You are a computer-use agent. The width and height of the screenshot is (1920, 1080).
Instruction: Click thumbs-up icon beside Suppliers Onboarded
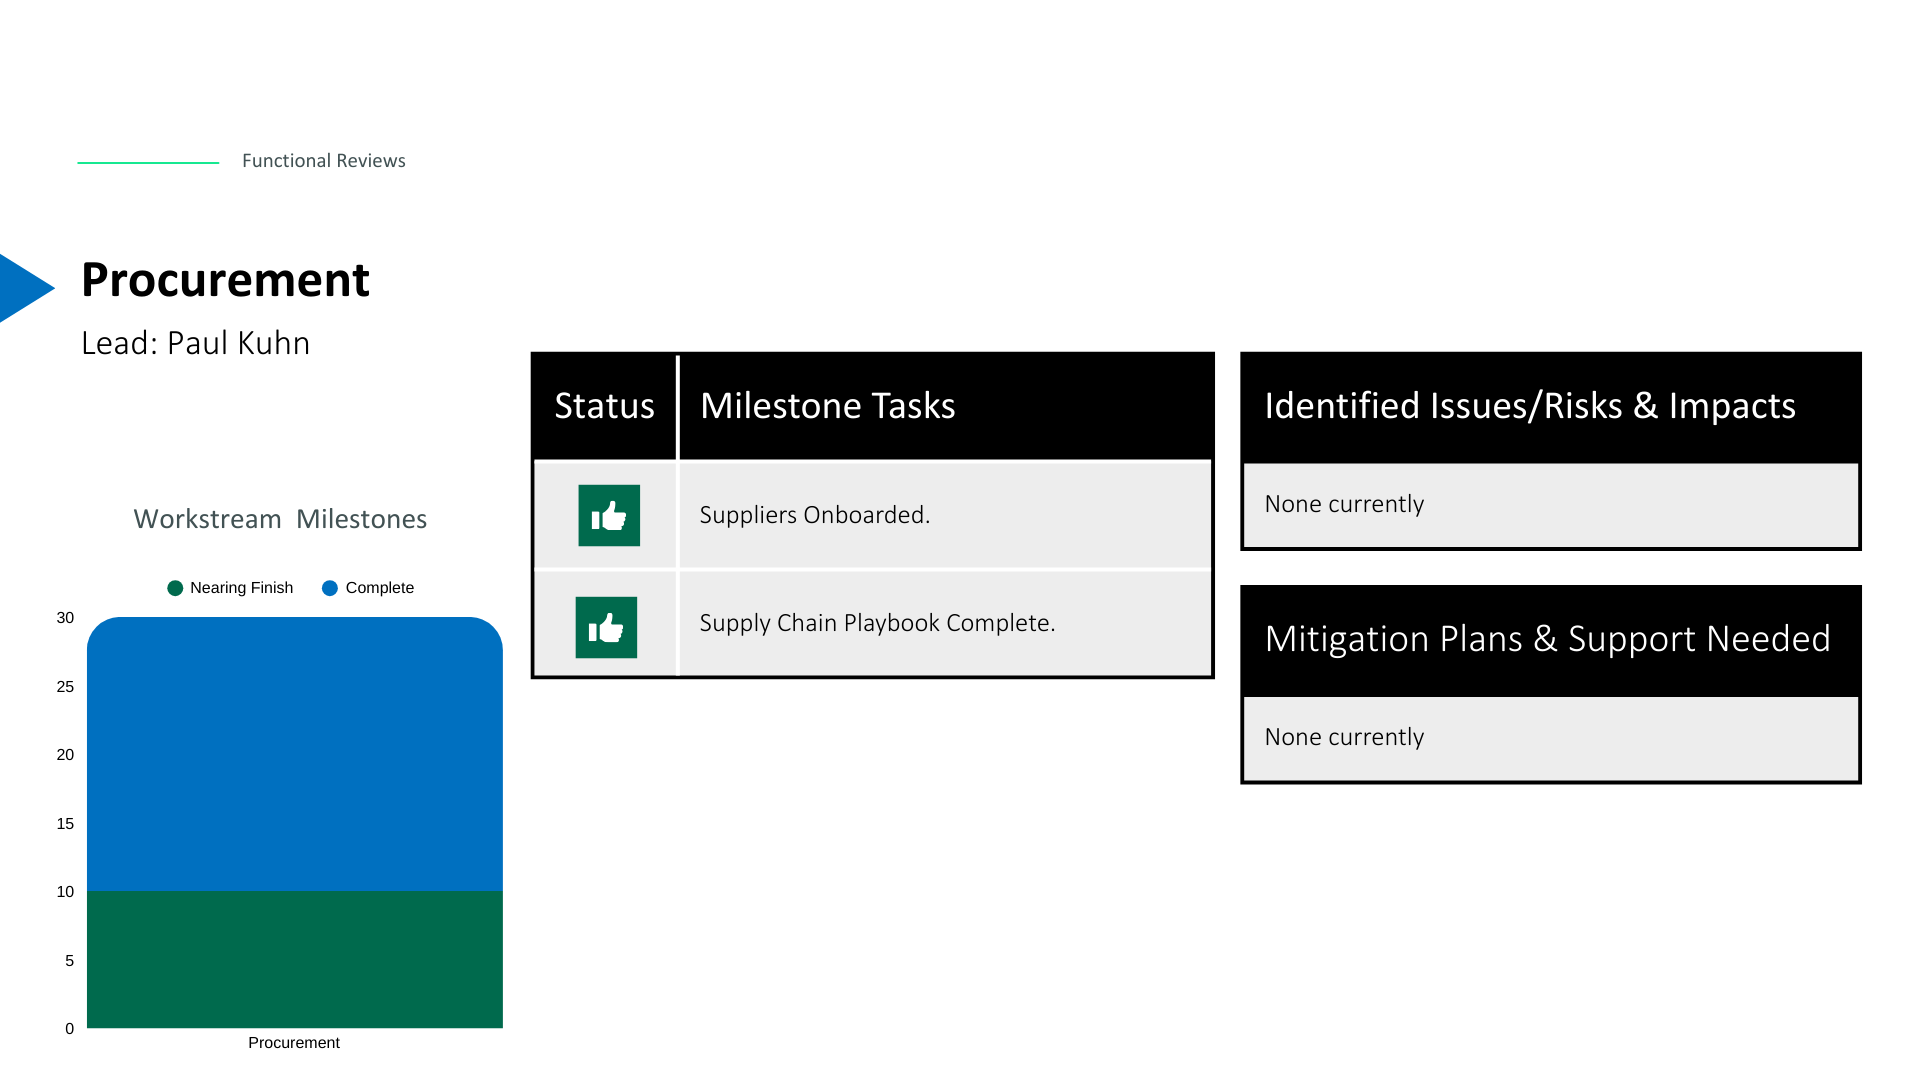609,515
